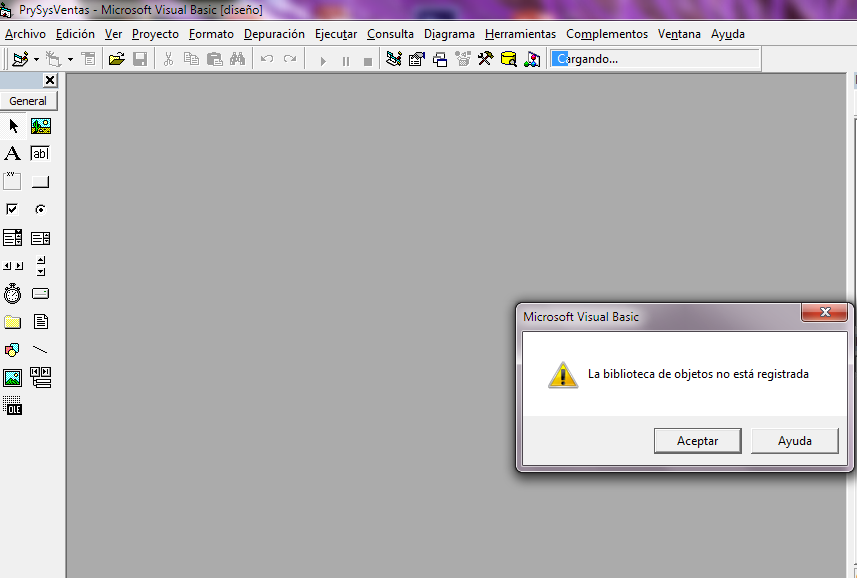This screenshot has height=578, width=857.
Task: Select the OptionButton control tool
Action: 40,209
